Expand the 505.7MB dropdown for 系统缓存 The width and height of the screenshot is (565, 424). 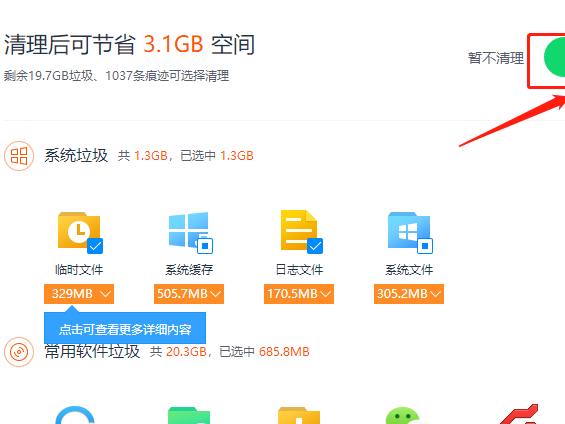tap(189, 294)
